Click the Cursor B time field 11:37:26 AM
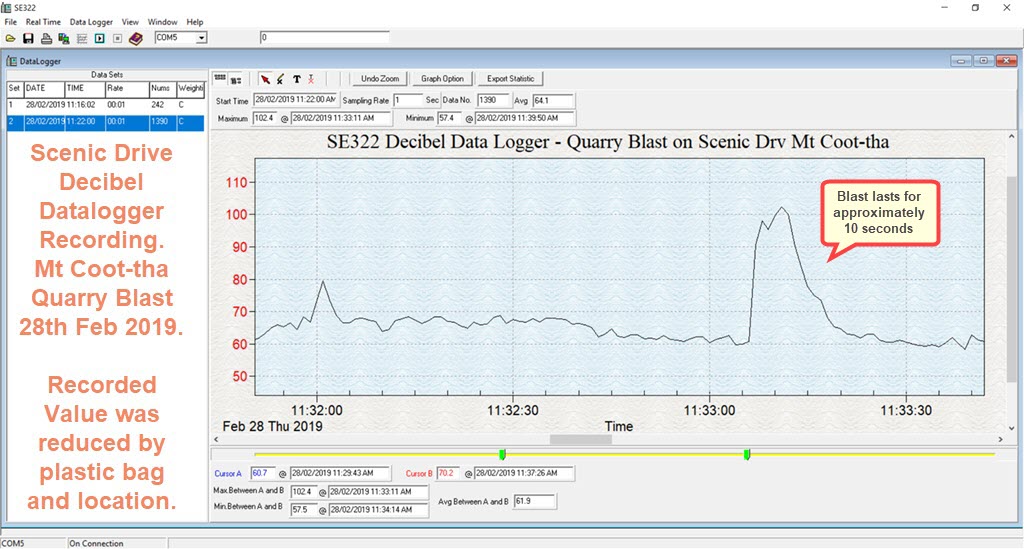Viewport: 1024px width, 549px height. tap(524, 473)
